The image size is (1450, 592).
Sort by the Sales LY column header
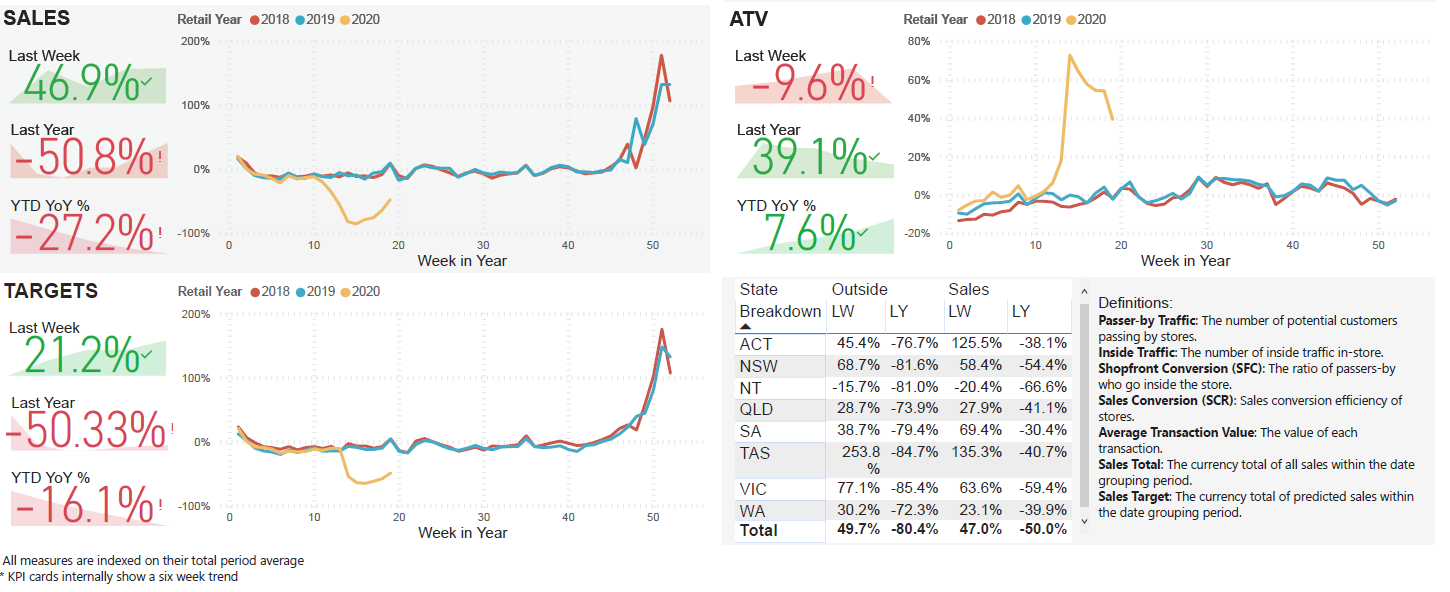(1020, 312)
